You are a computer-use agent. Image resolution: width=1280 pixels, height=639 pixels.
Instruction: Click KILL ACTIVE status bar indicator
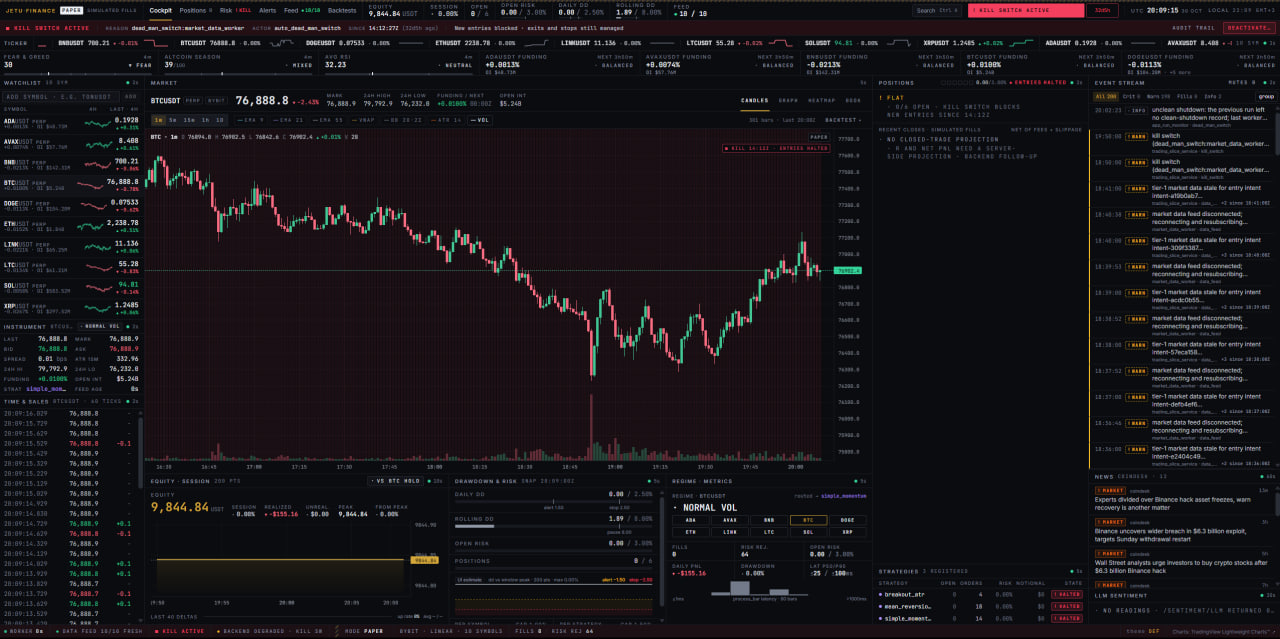pos(179,632)
